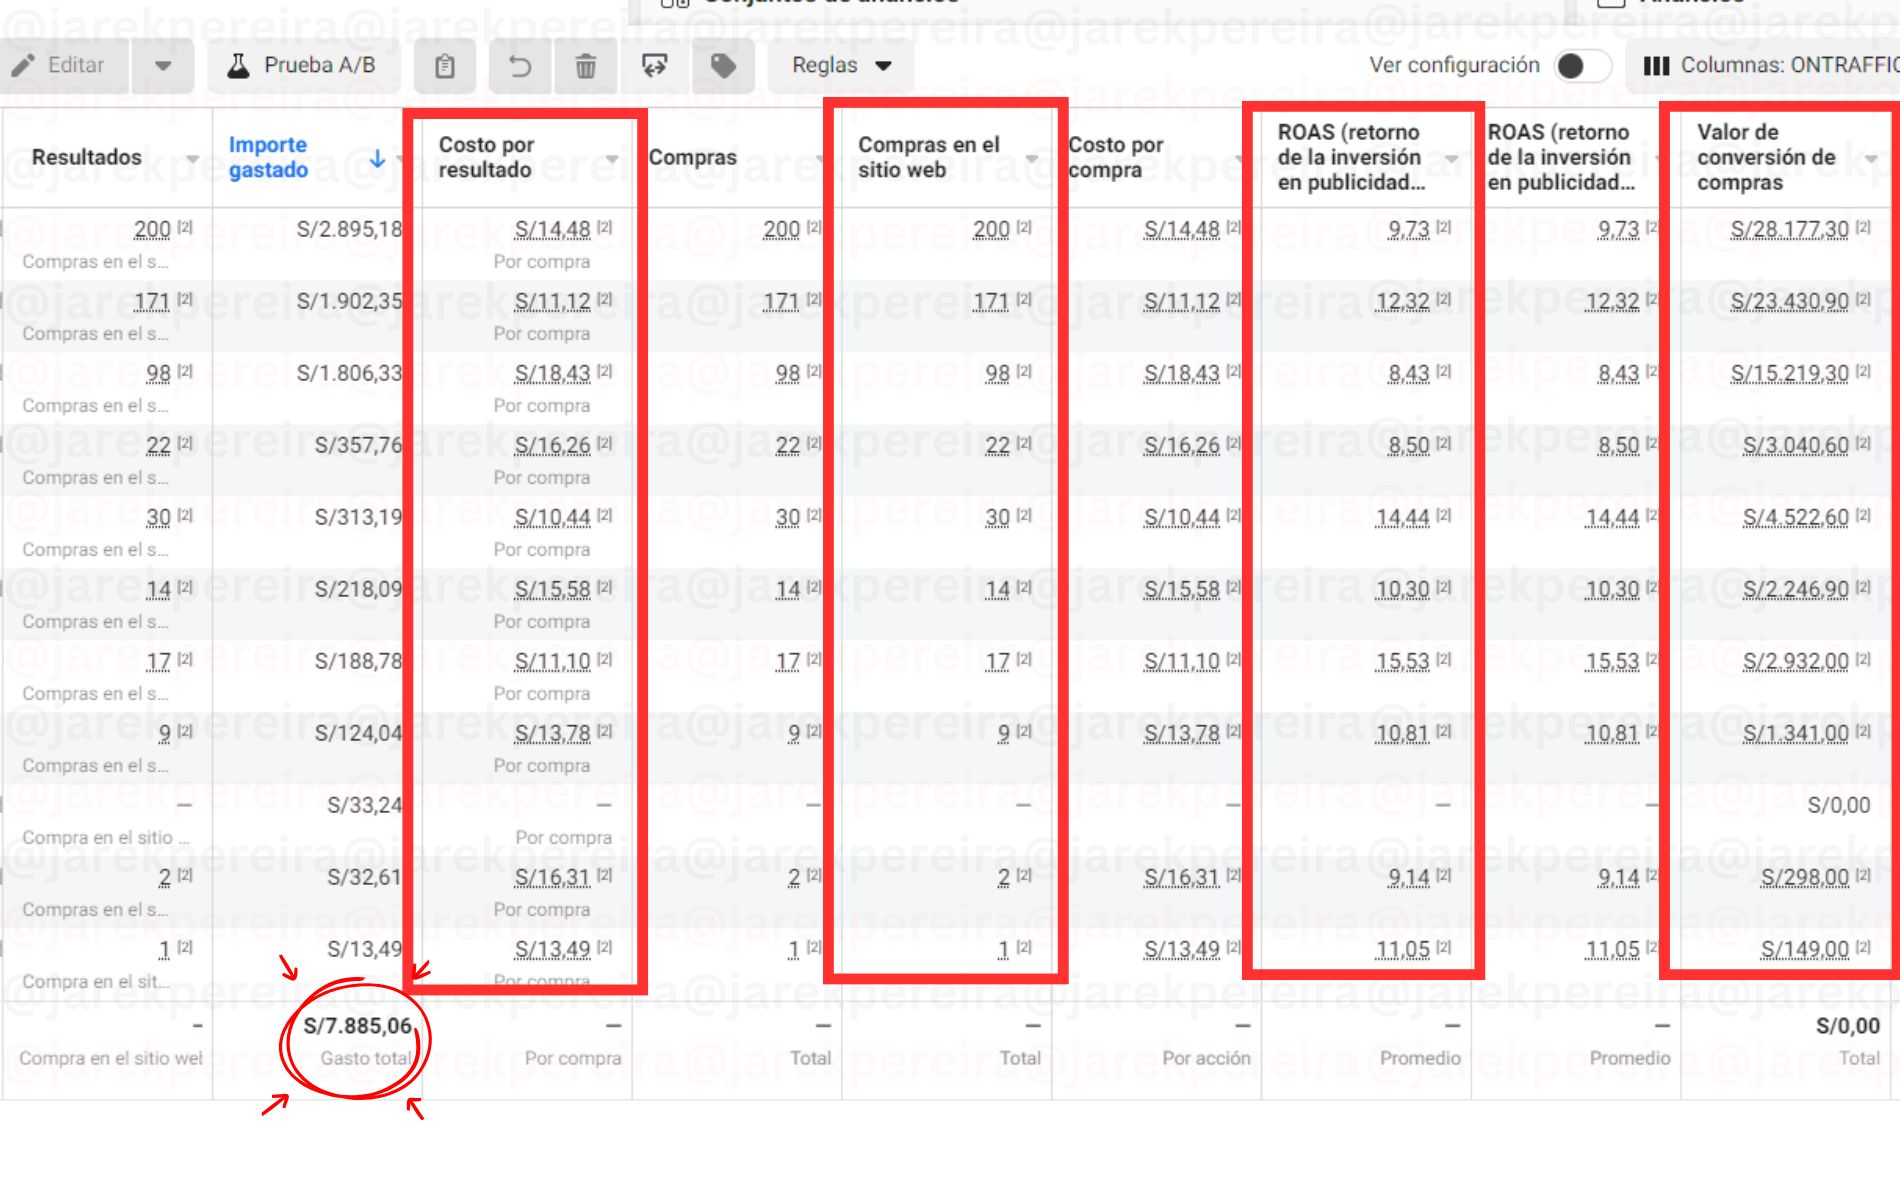Click the clipboard duplicate icon
1900x1200 pixels.
445,66
